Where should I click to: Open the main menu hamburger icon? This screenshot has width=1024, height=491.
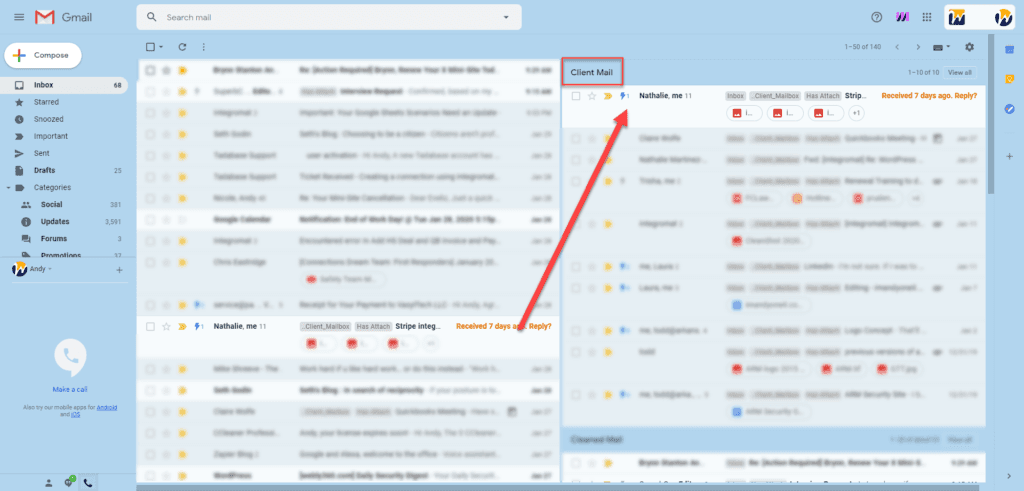[x=19, y=18]
